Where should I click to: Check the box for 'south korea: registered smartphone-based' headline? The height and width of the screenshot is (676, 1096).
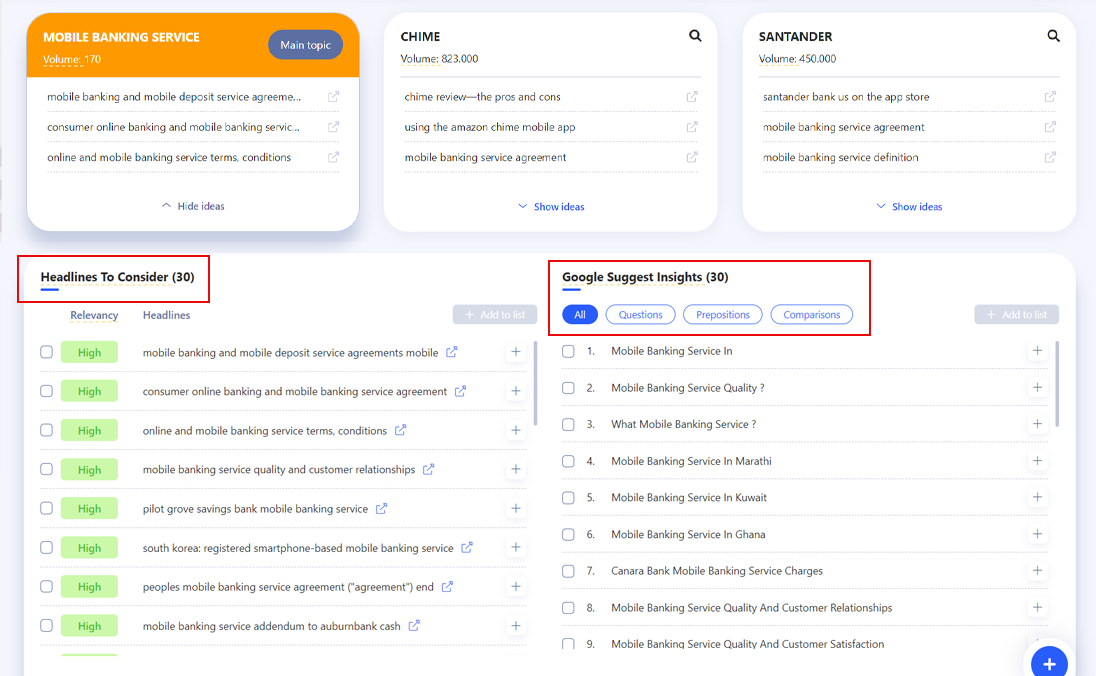click(46, 547)
